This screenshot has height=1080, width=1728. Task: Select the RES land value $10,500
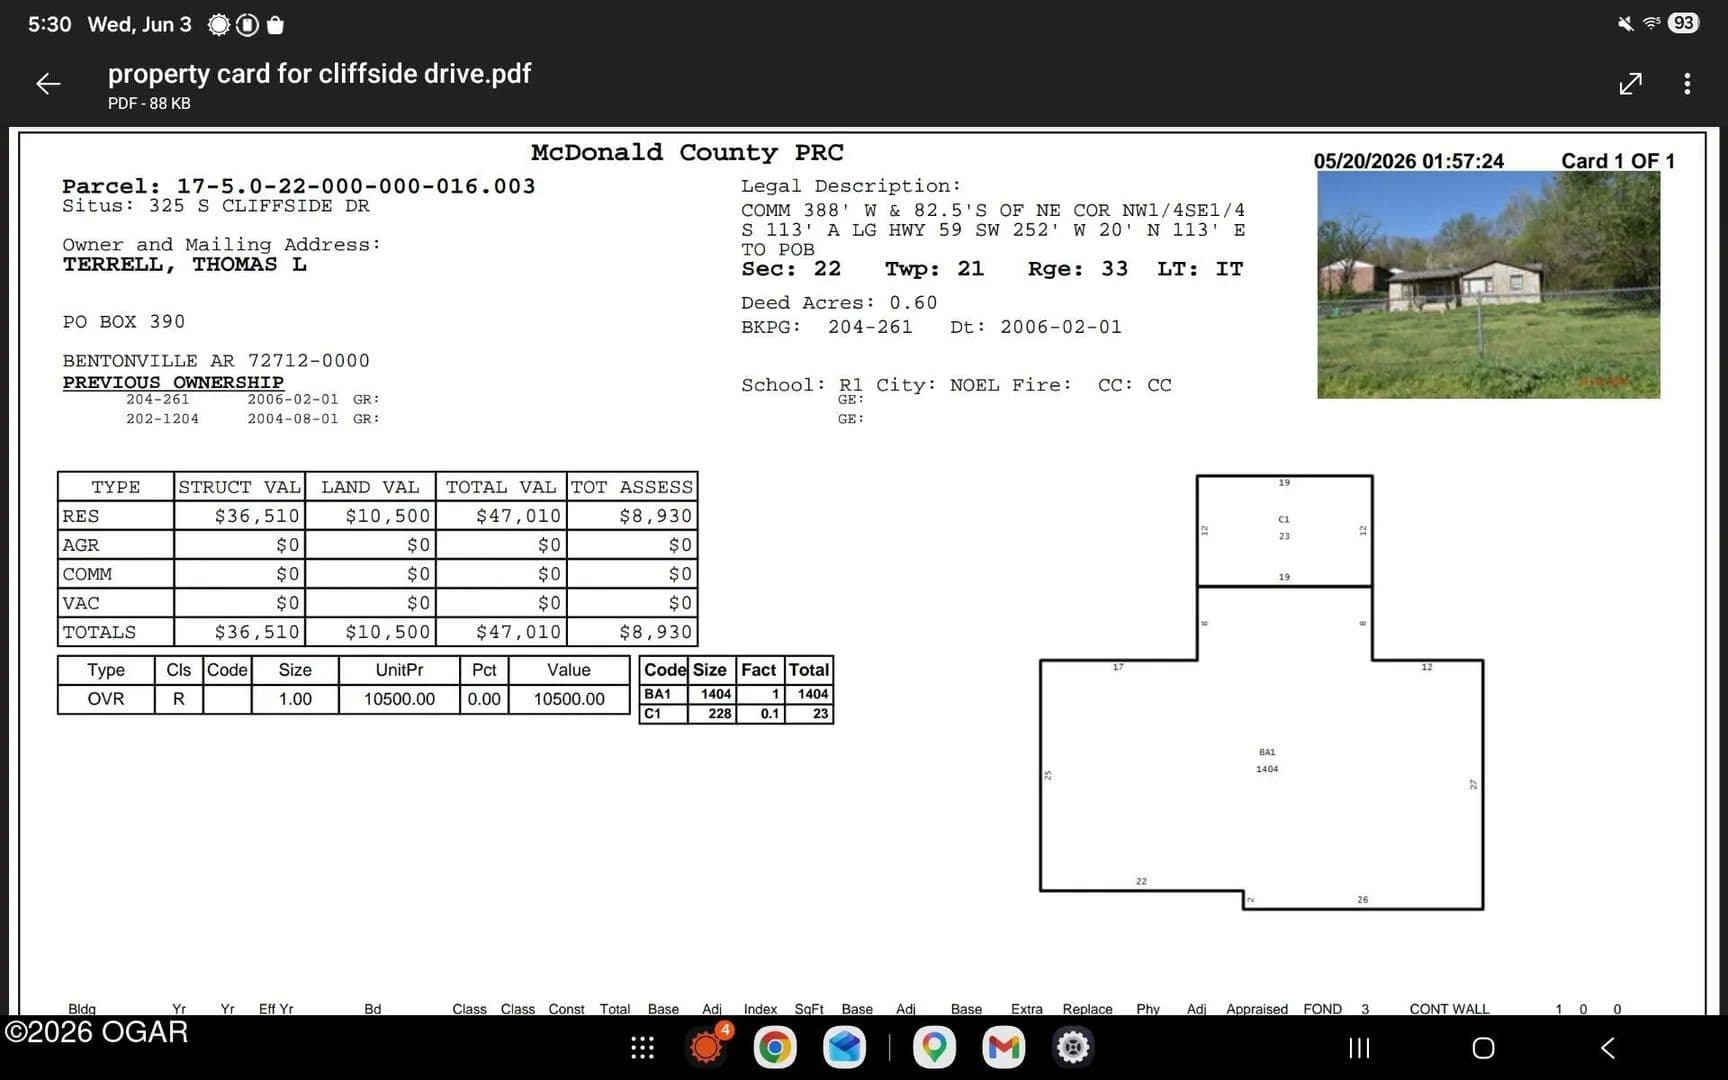388,516
